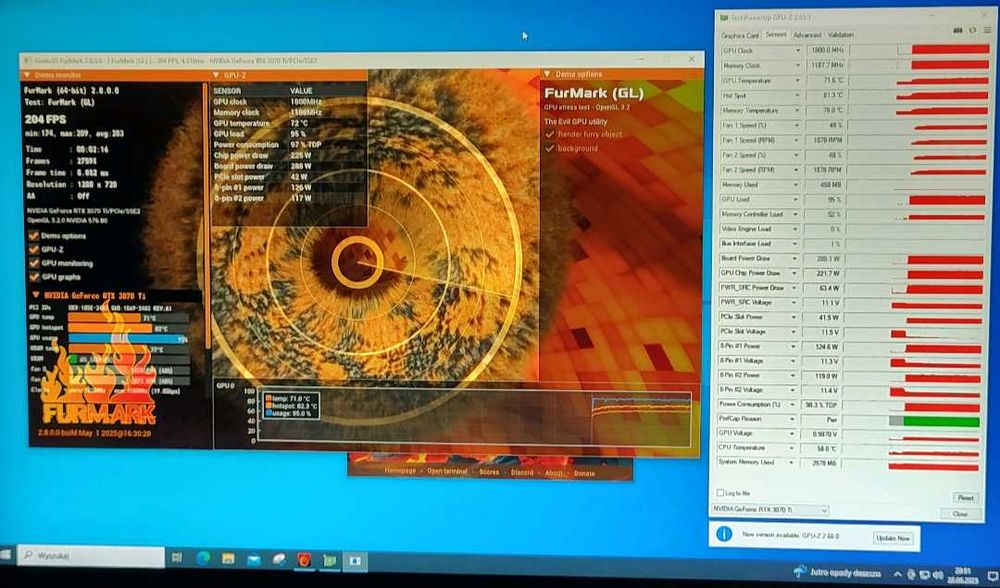The height and width of the screenshot is (588, 1000).
Task: Close the FurMark window
Action: click(692, 59)
